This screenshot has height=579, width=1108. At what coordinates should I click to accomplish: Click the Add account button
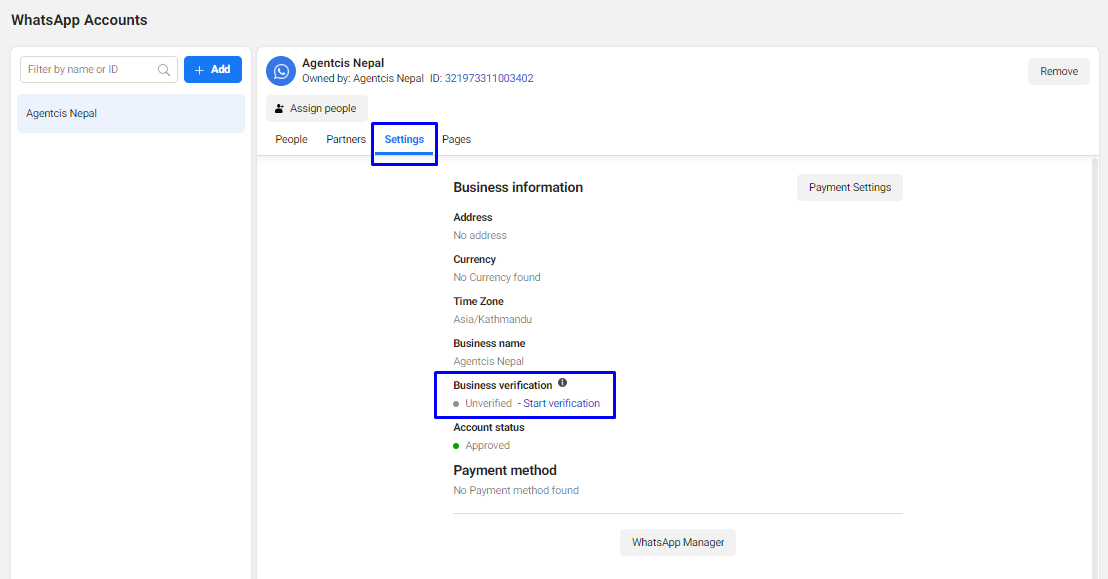coord(213,69)
